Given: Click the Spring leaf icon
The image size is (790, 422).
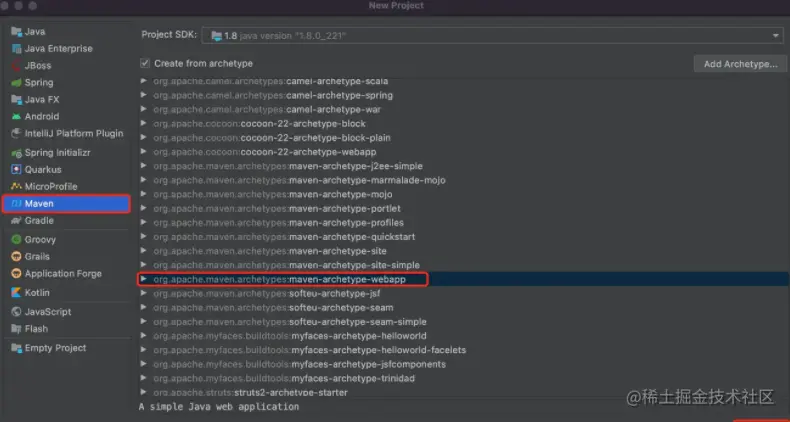Looking at the screenshot, I should [16, 83].
